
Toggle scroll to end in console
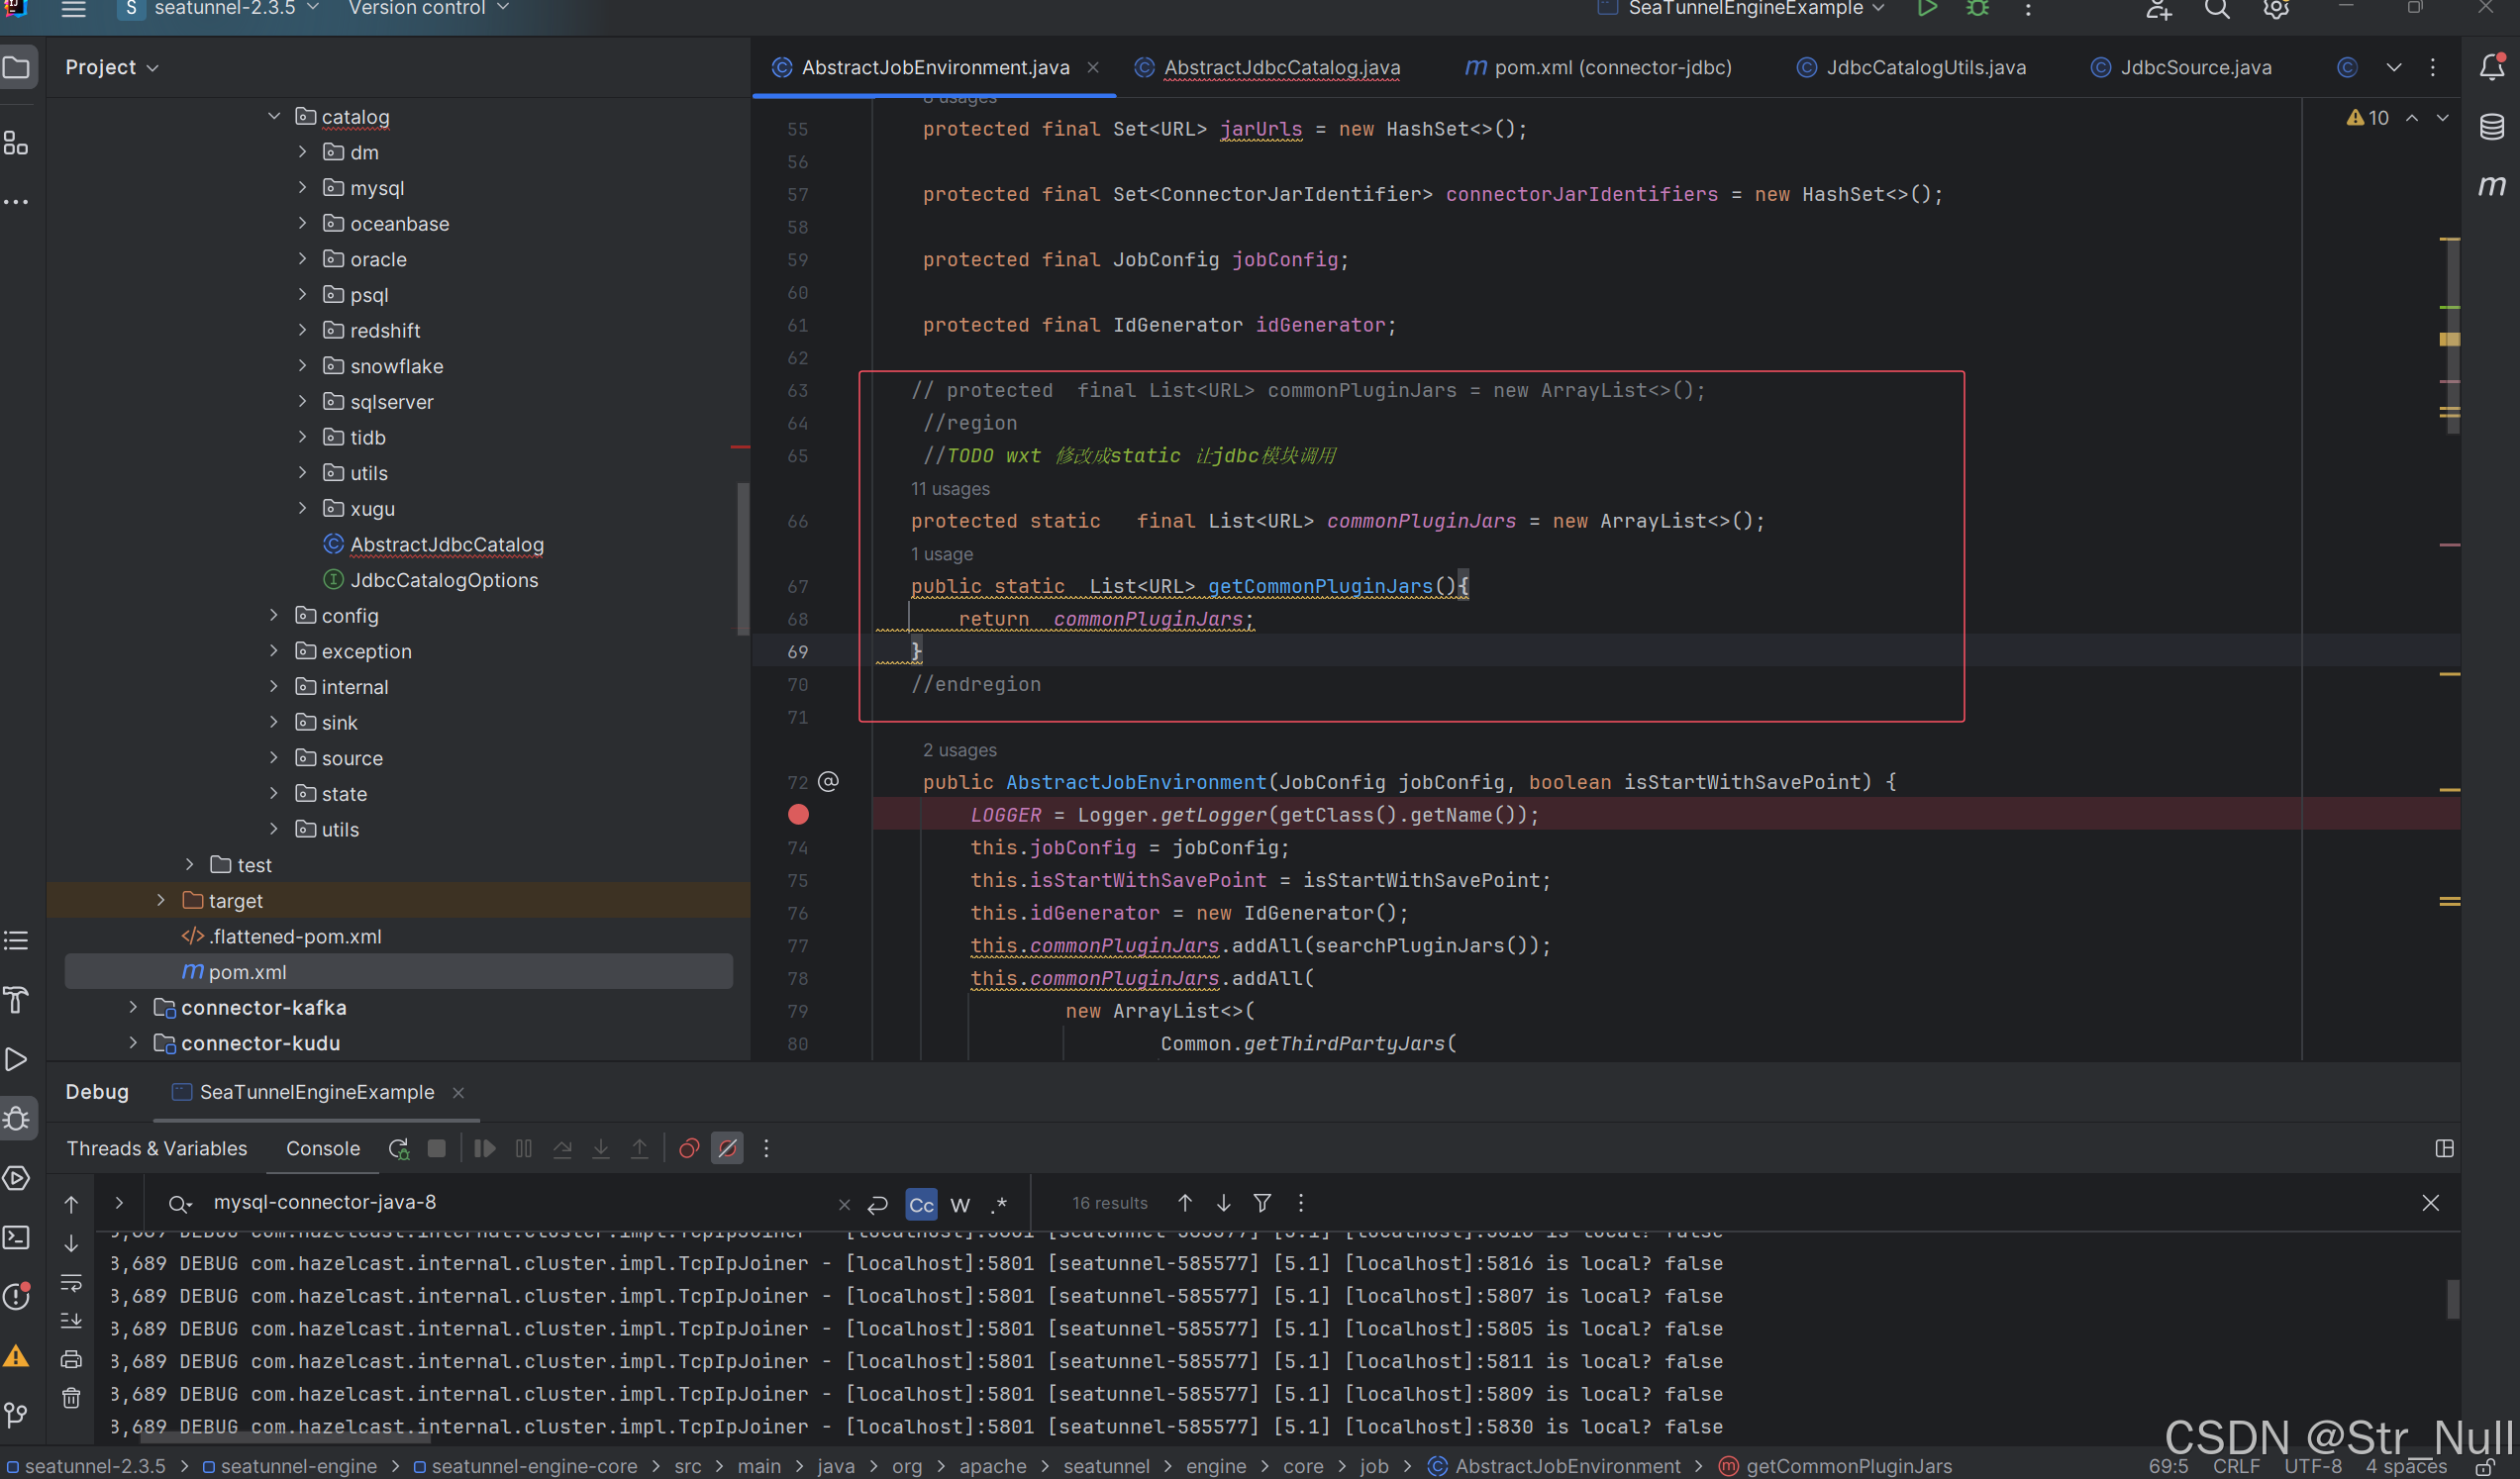coord(71,1321)
